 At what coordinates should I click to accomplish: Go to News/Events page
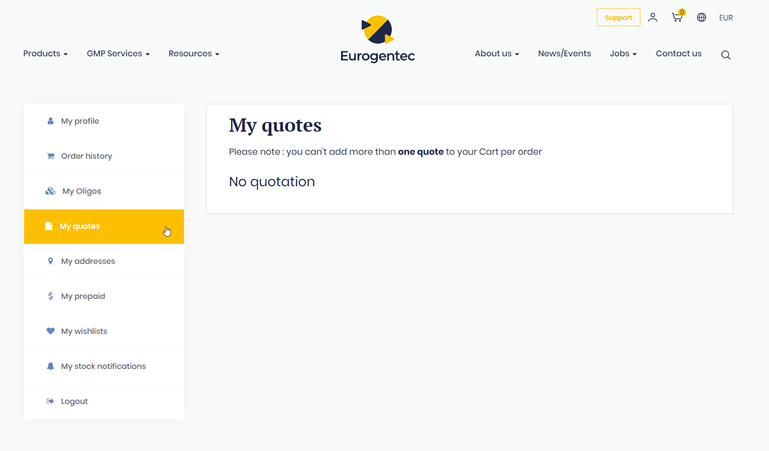pyautogui.click(x=564, y=54)
